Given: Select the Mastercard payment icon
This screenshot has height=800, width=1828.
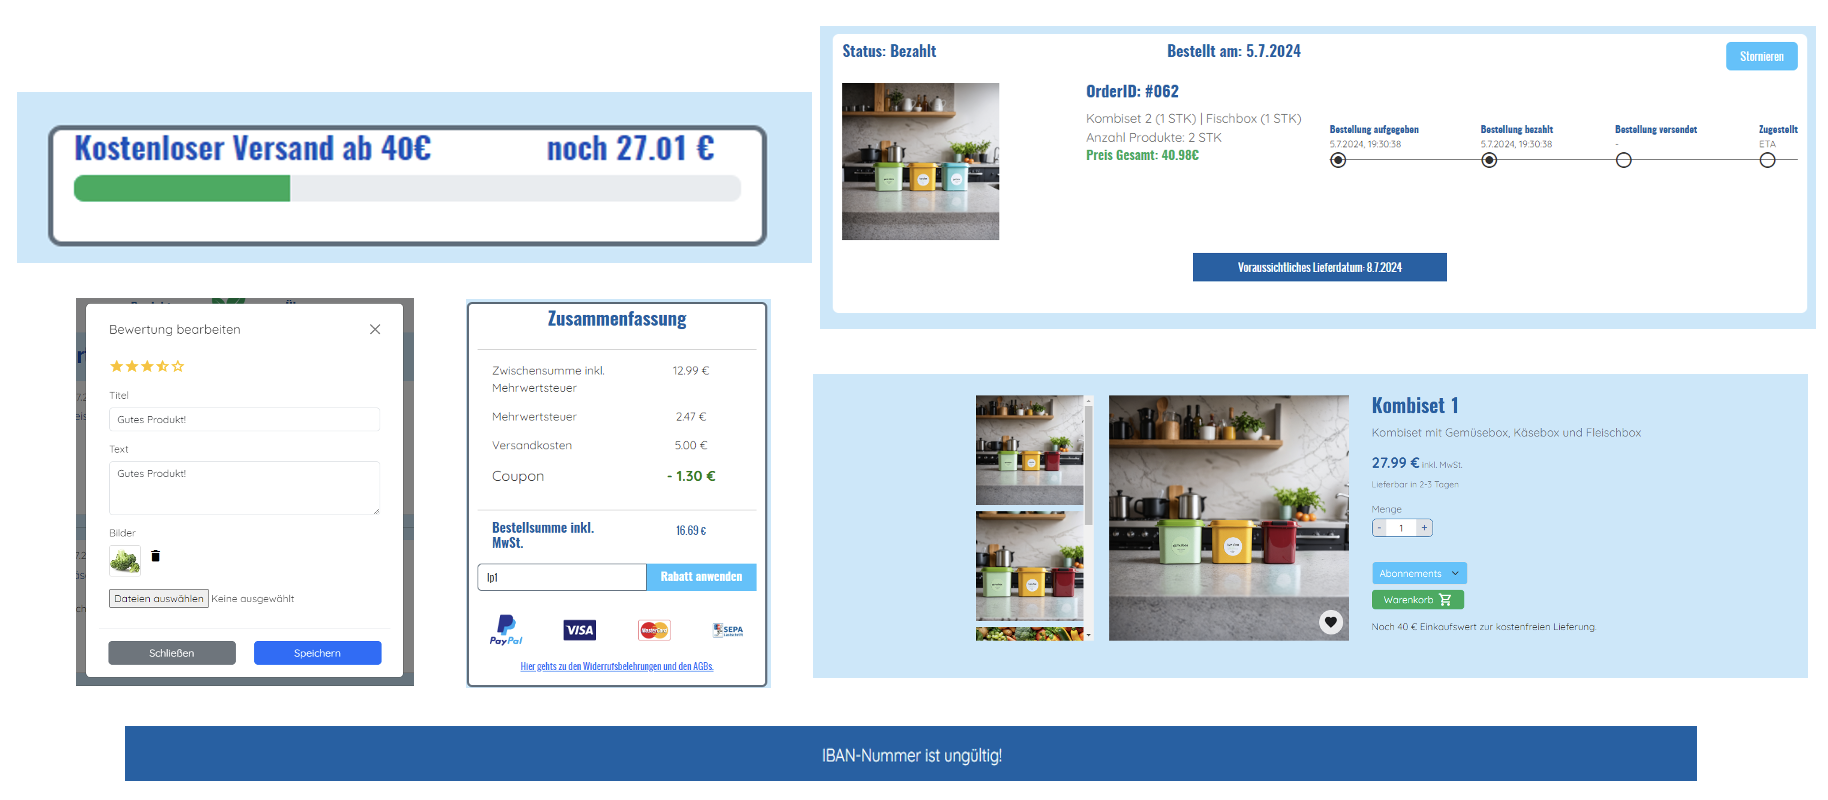Looking at the screenshot, I should (x=654, y=630).
